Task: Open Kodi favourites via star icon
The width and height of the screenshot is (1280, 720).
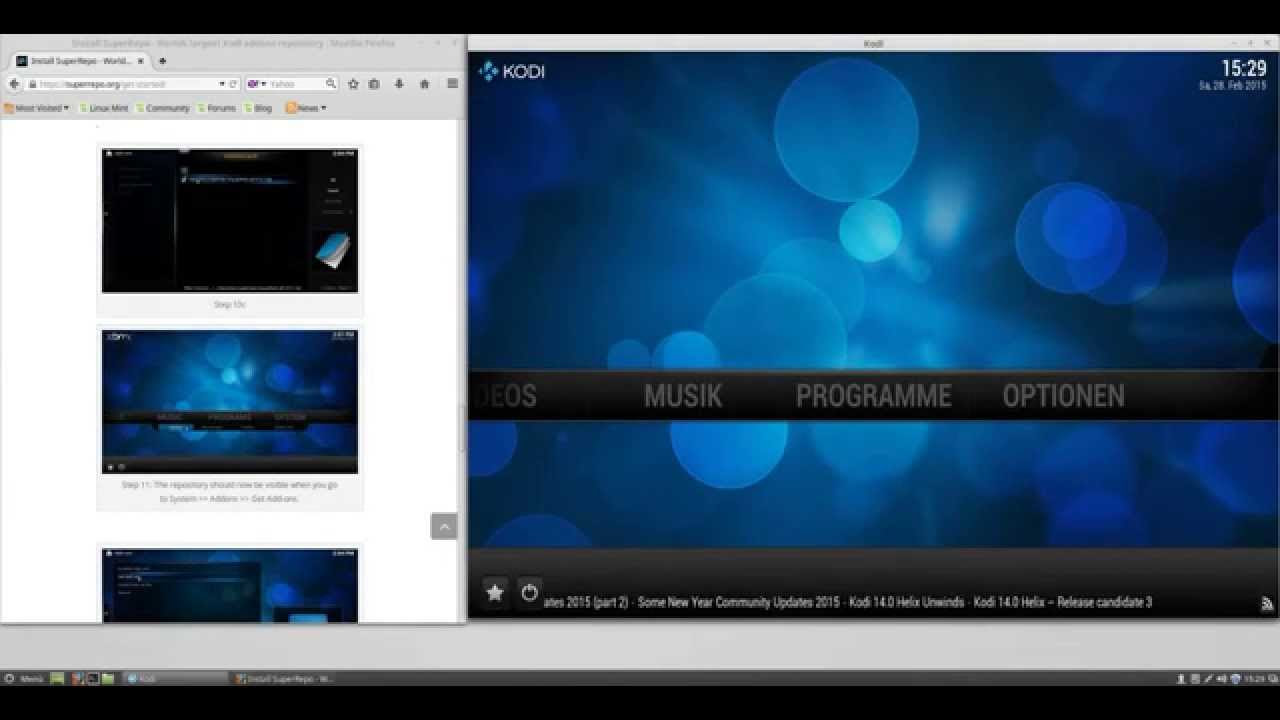Action: (494, 592)
